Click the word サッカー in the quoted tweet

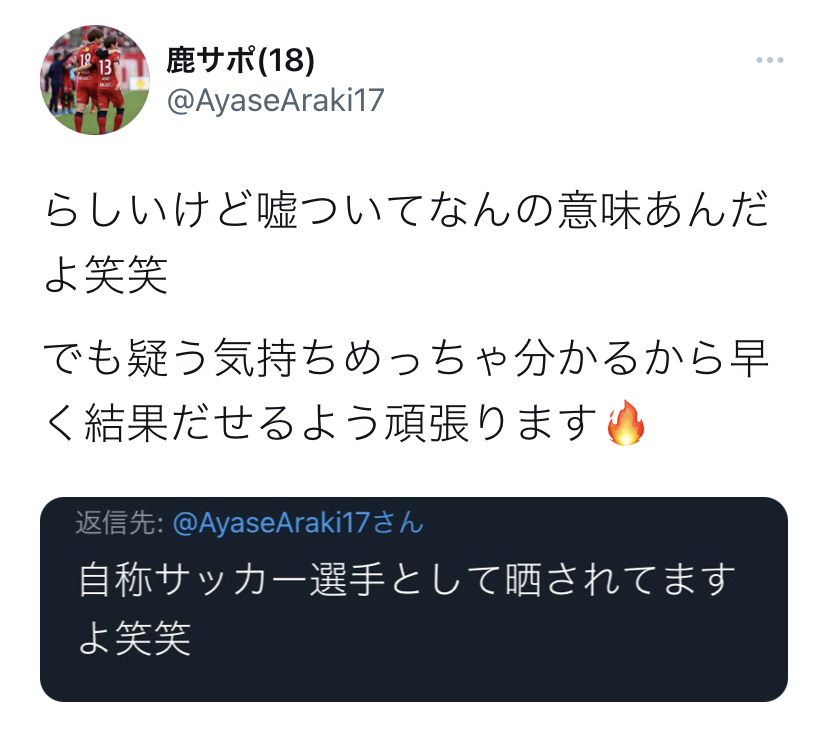pyautogui.click(x=232, y=580)
